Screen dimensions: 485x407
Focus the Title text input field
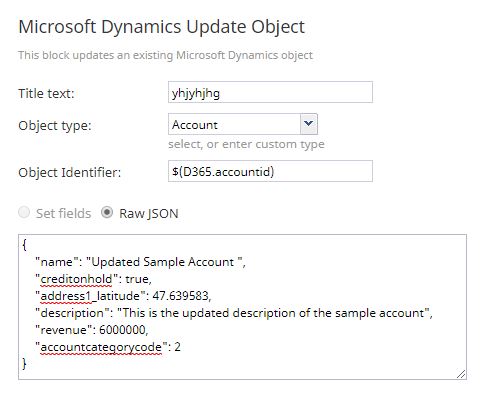click(x=270, y=92)
